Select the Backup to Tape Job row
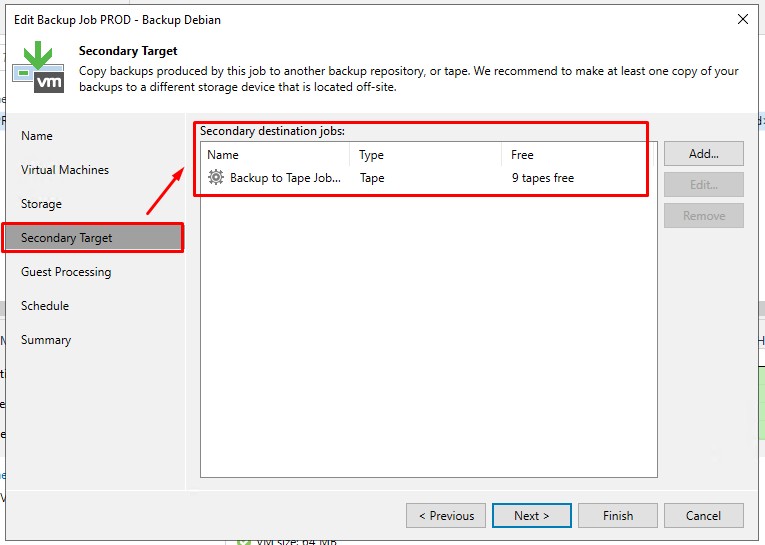 (x=285, y=178)
